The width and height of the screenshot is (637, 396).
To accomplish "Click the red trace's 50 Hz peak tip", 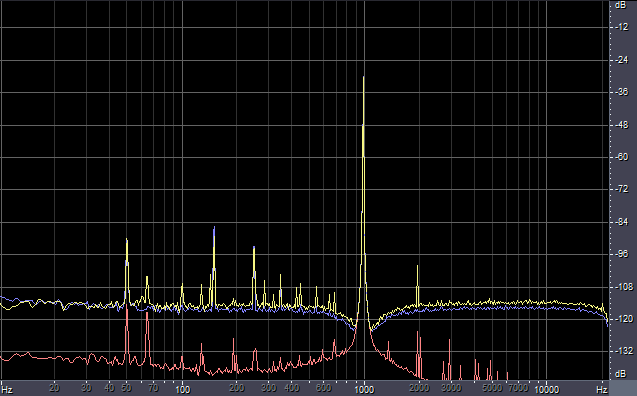I will [x=127, y=305].
